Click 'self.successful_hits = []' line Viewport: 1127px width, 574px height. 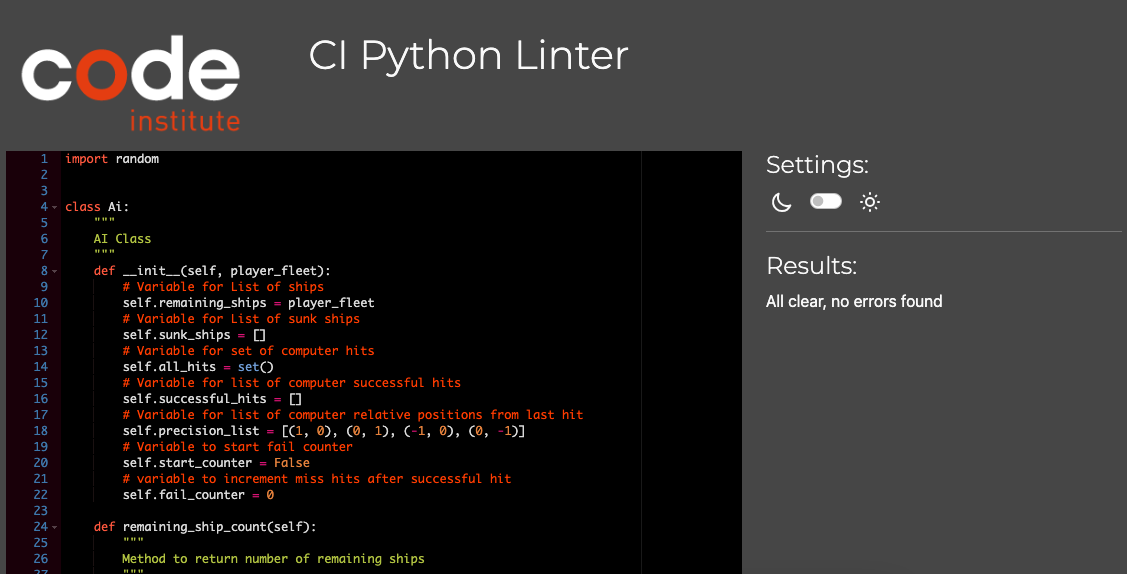(212, 399)
